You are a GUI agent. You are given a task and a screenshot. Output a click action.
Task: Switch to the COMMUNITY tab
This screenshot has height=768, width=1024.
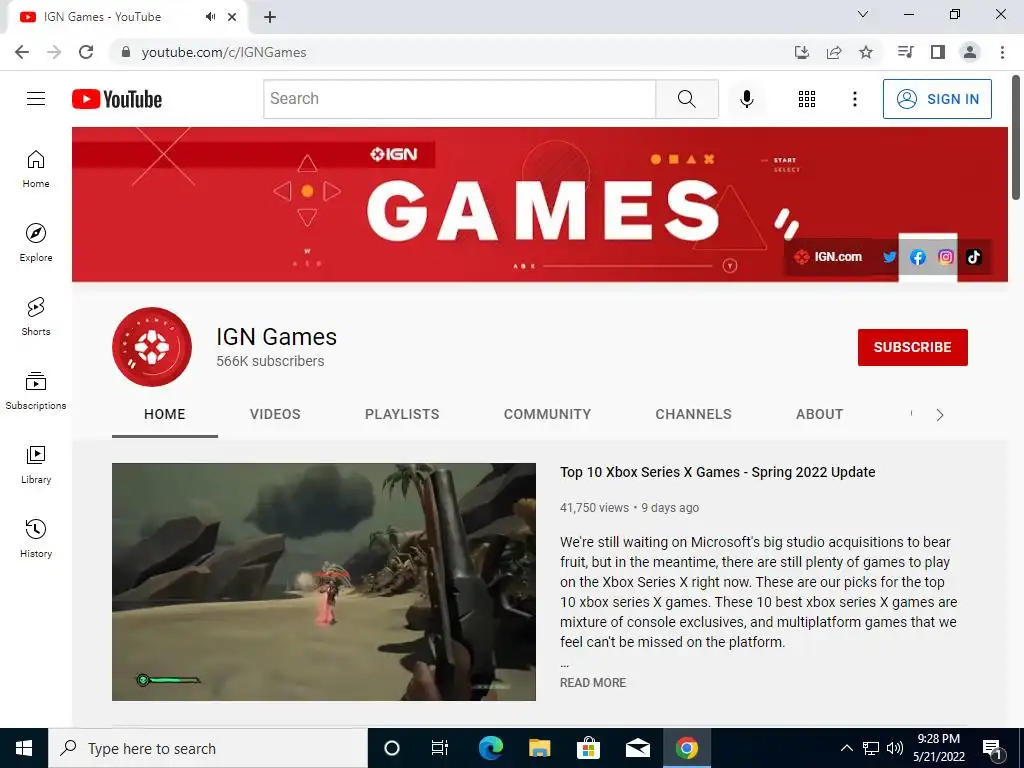(x=547, y=414)
